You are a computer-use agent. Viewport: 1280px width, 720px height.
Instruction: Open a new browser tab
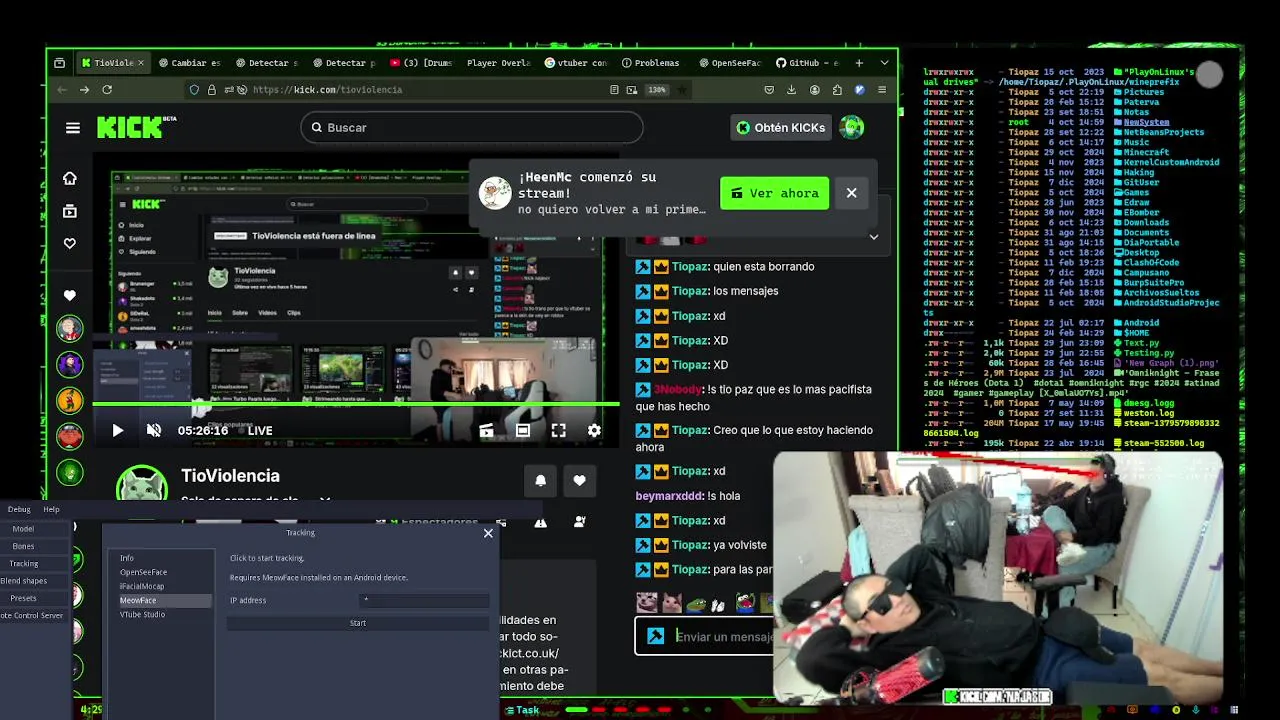tap(858, 63)
